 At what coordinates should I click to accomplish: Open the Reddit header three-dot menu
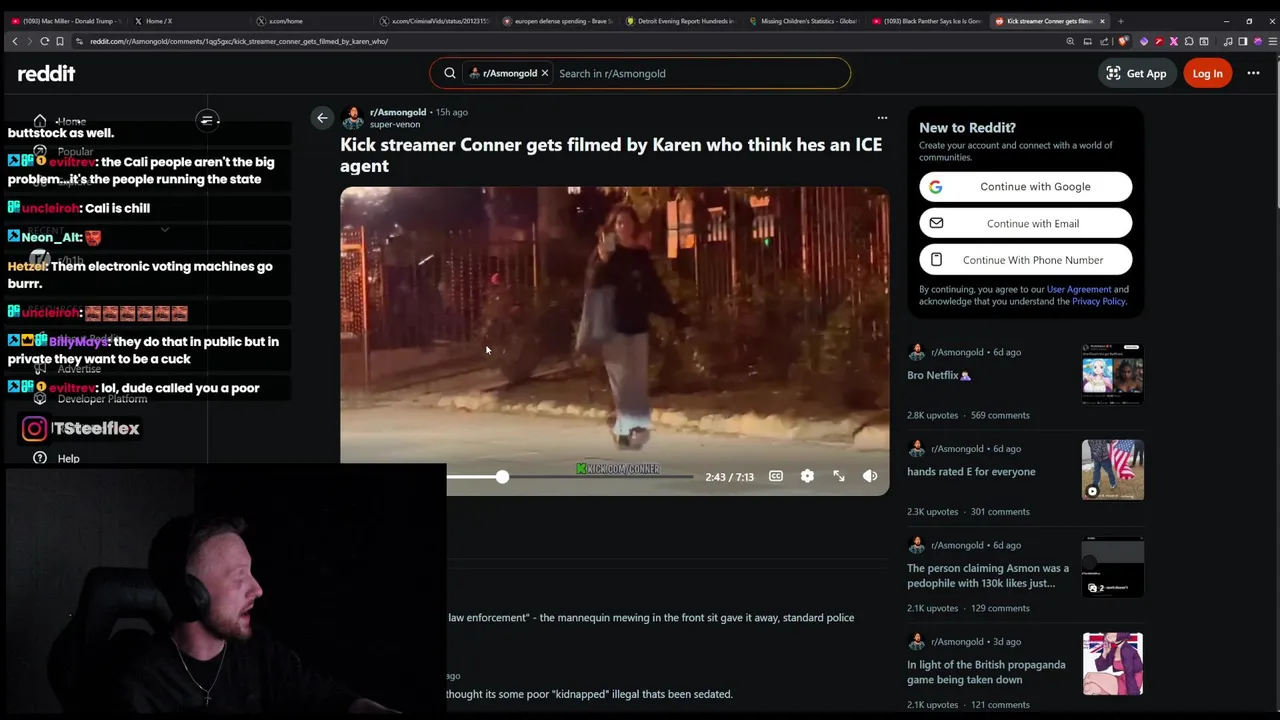1253,73
